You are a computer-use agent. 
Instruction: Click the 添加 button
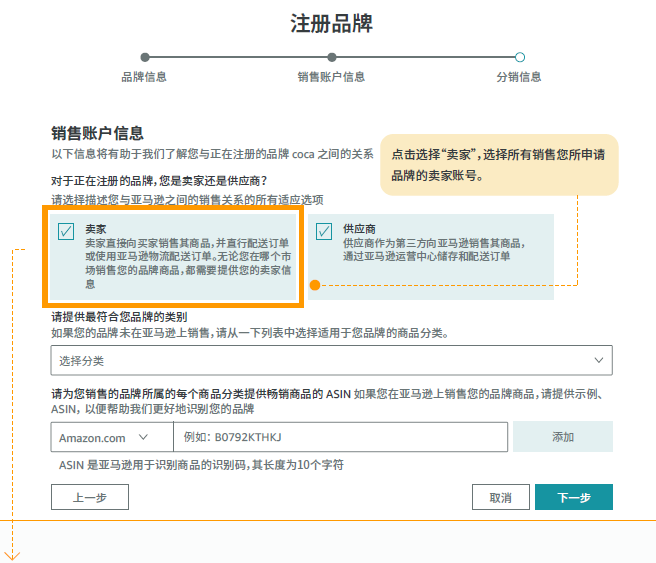[x=563, y=437]
